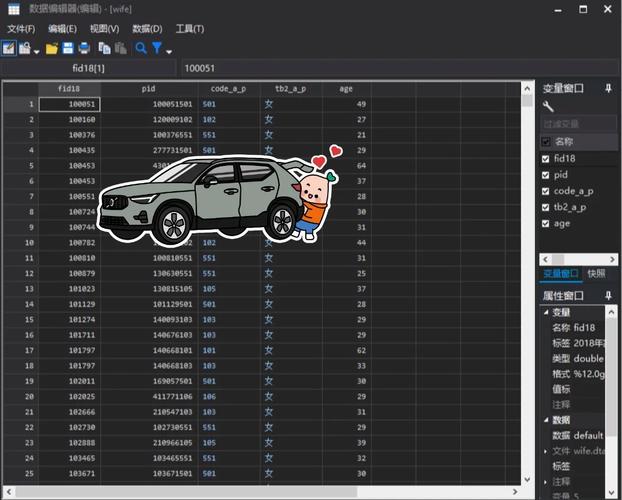Uncheck the age variable checkbox

point(545,223)
